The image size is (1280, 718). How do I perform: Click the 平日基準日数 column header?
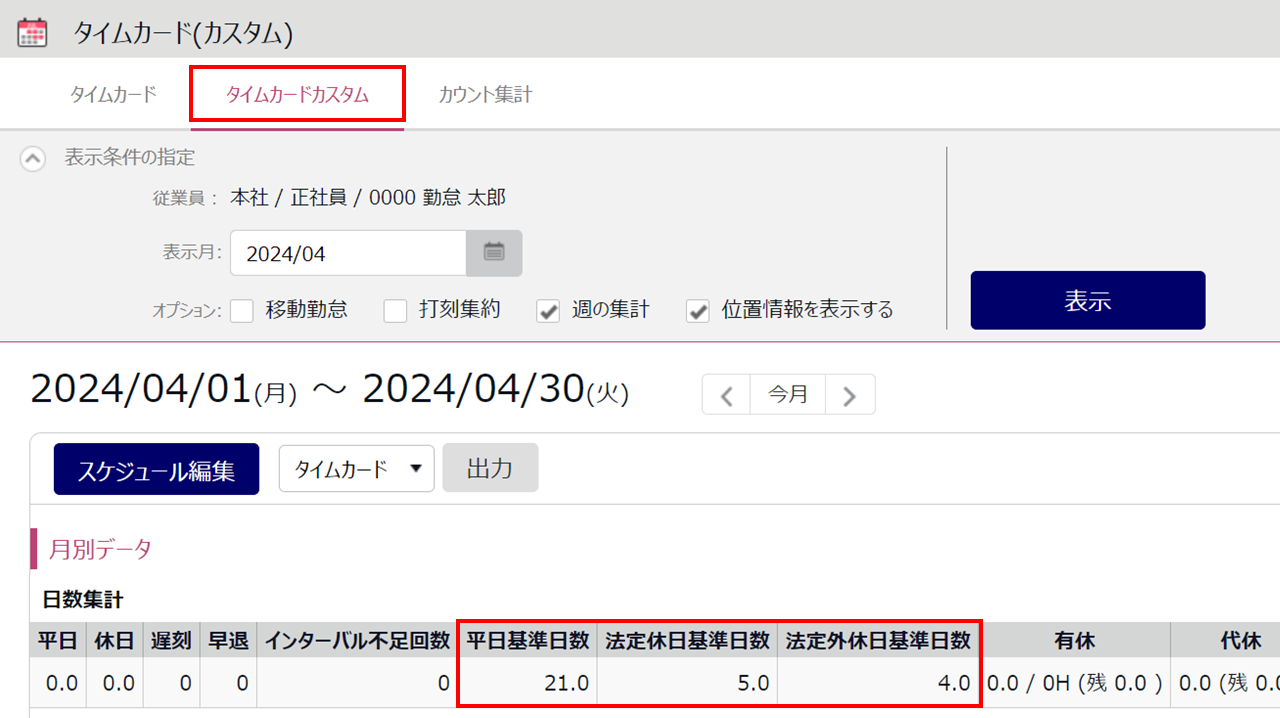pos(528,640)
